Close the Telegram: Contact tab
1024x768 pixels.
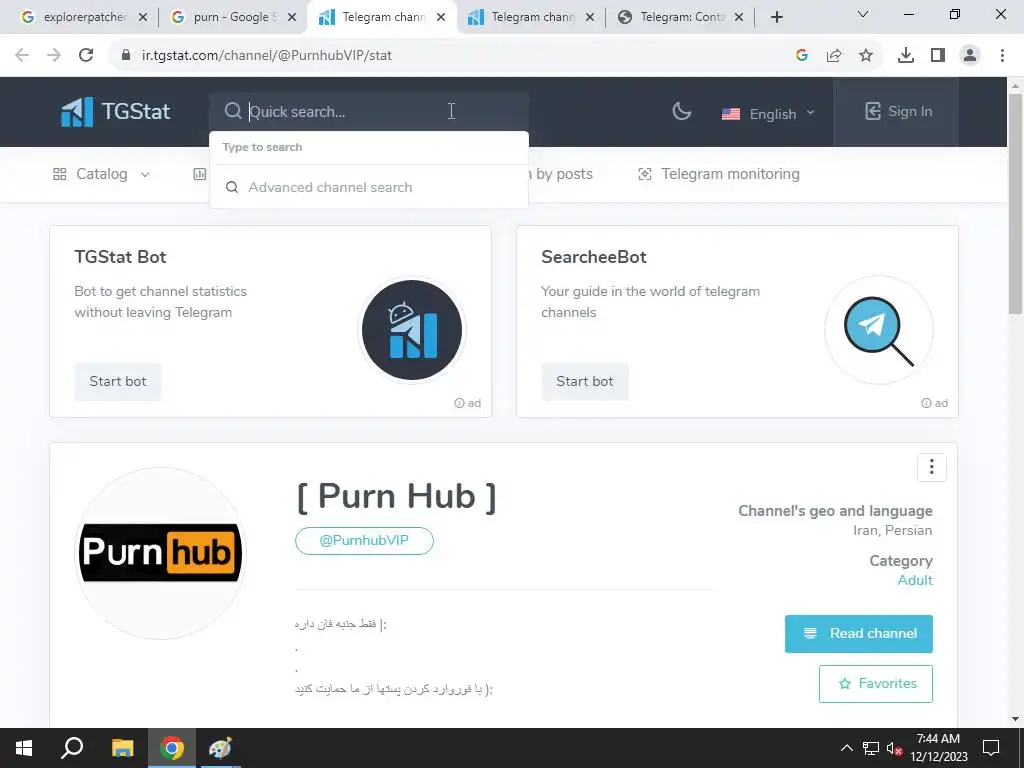coord(739,17)
